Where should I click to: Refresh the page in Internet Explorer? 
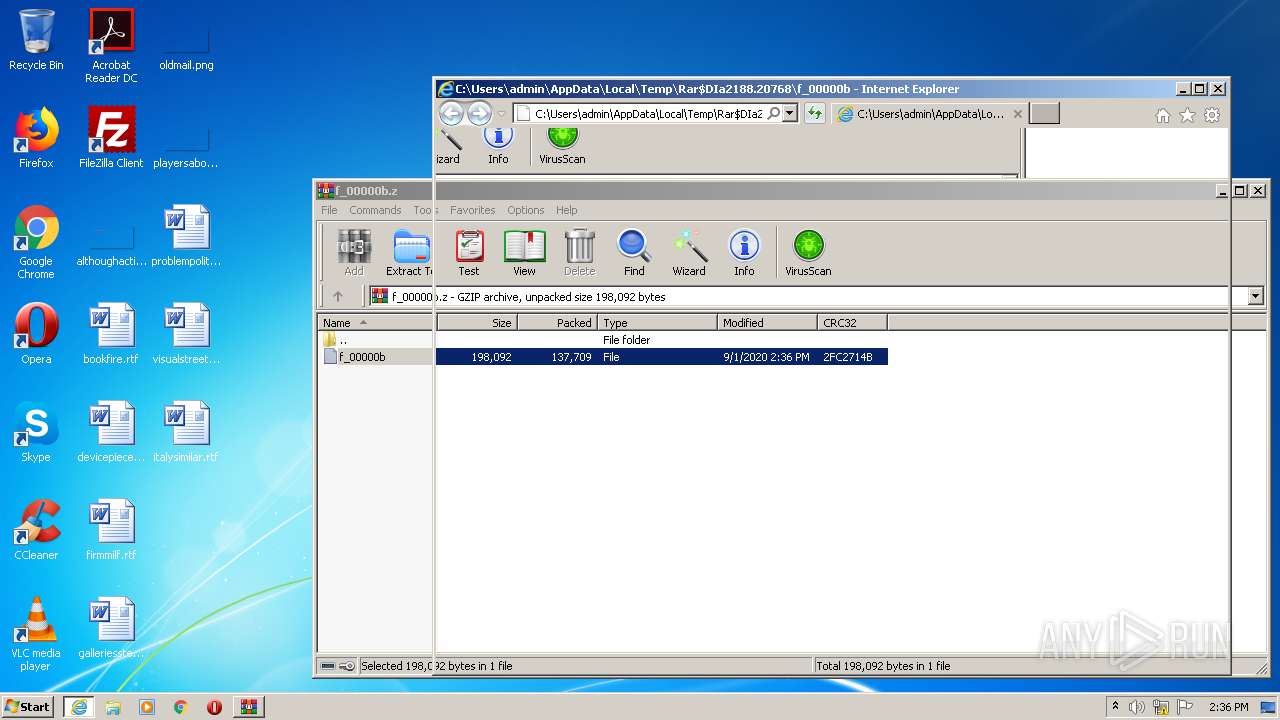[815, 113]
